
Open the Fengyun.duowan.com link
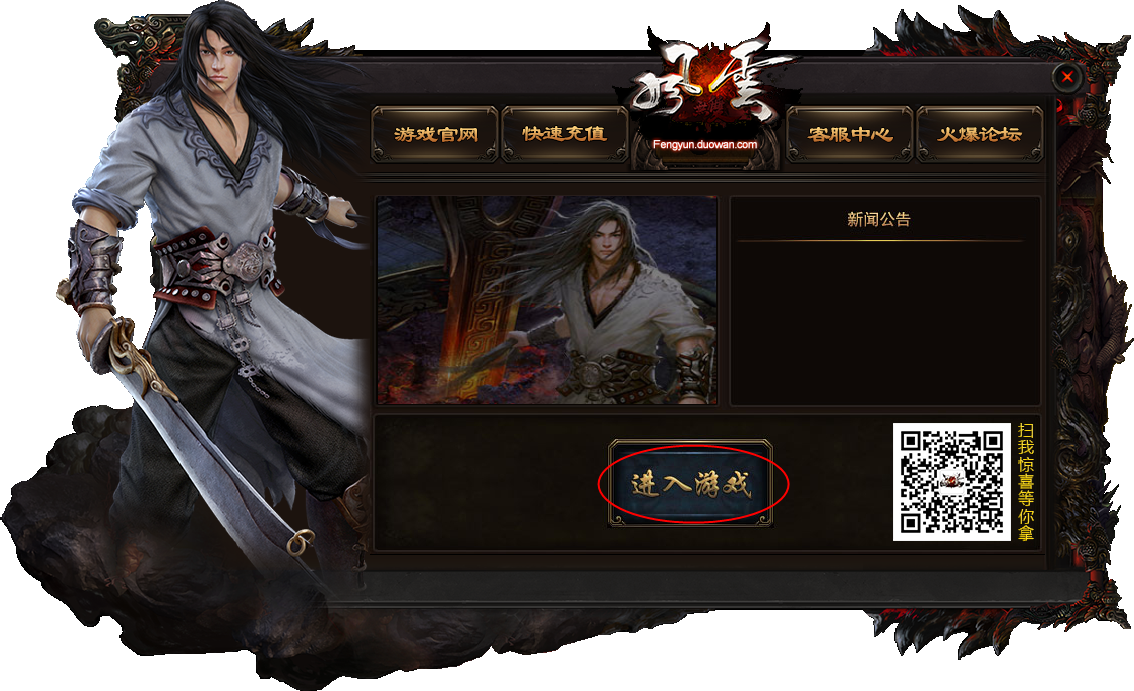click(x=705, y=144)
